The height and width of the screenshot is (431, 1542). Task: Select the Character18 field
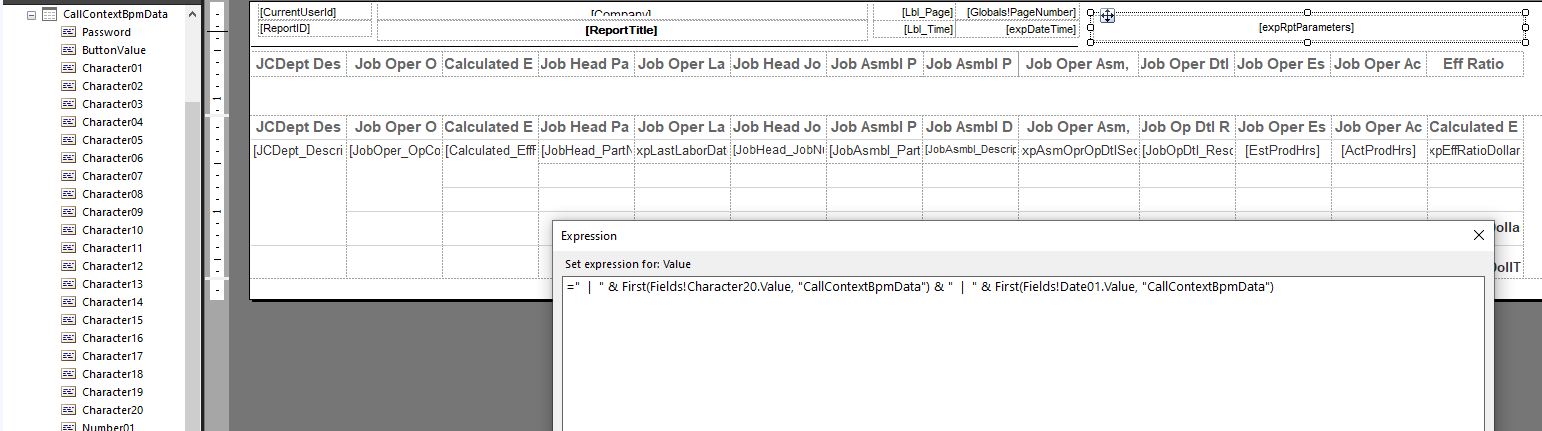coord(112,374)
